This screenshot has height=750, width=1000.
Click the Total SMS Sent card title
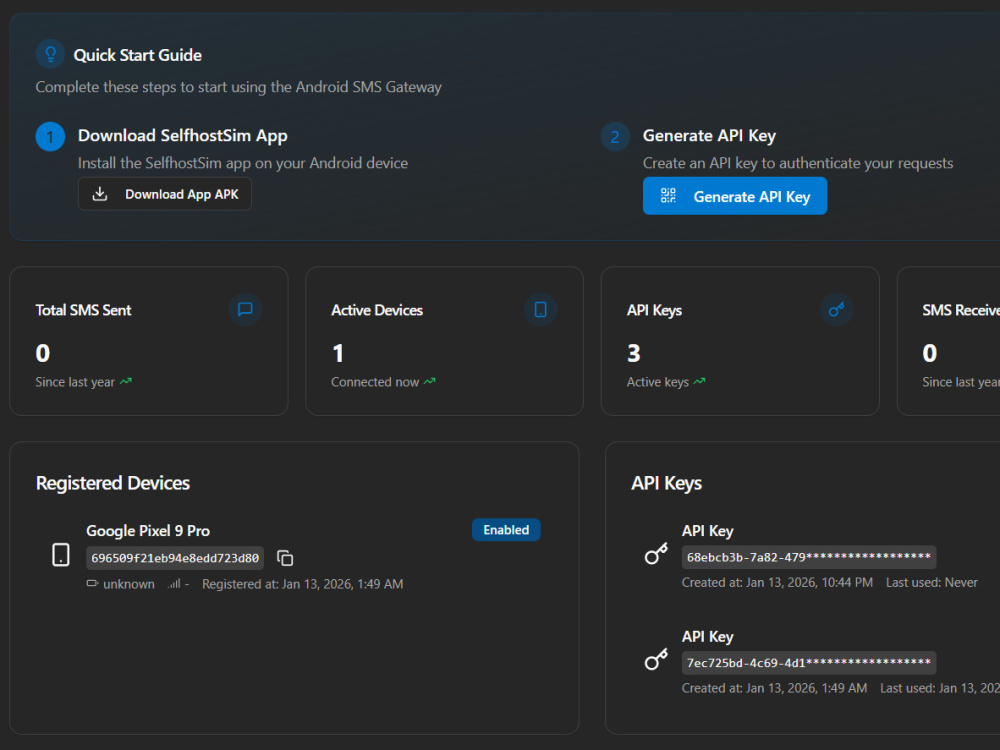(x=84, y=310)
